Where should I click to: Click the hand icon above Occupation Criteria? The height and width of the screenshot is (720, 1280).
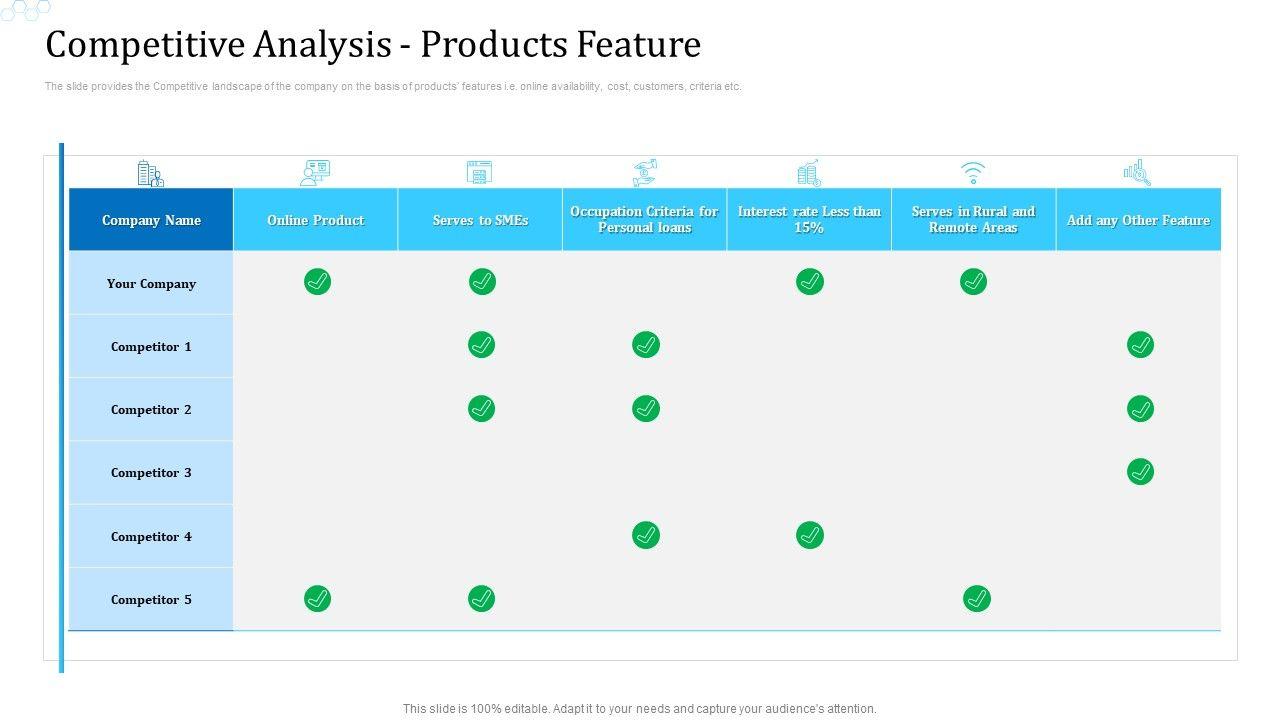pos(645,173)
